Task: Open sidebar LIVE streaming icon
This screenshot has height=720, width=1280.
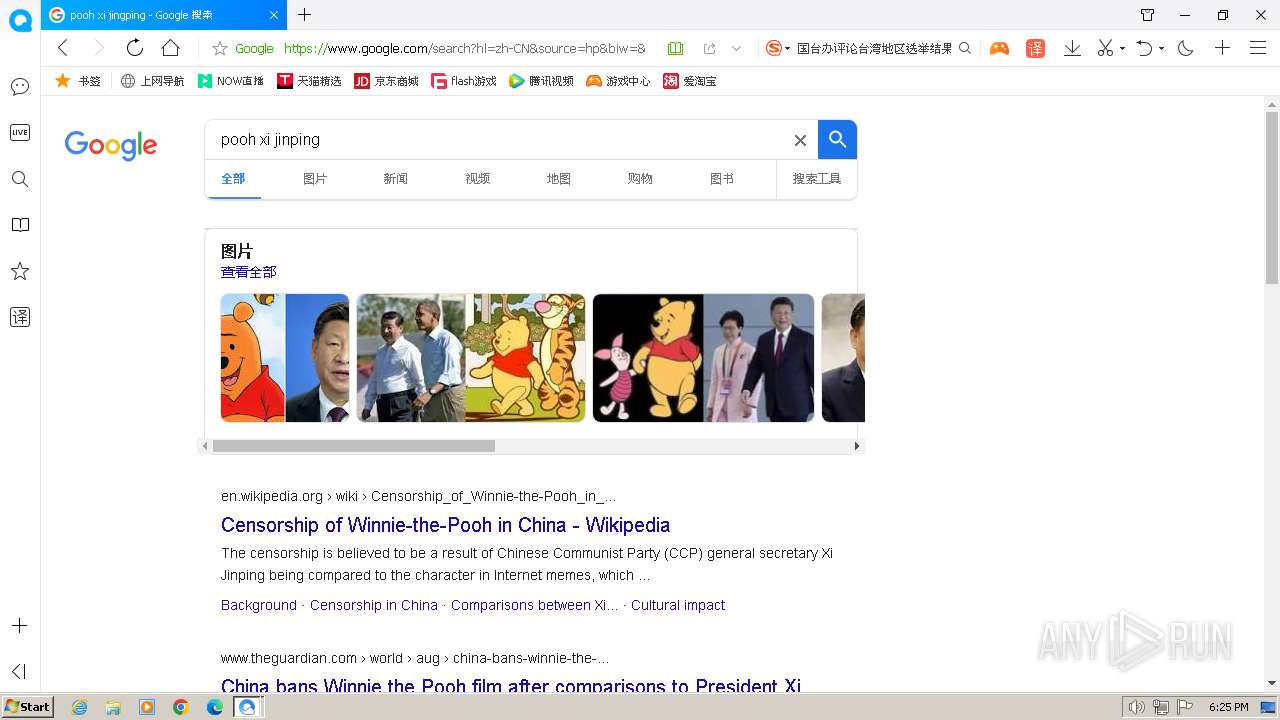Action: coord(20,132)
